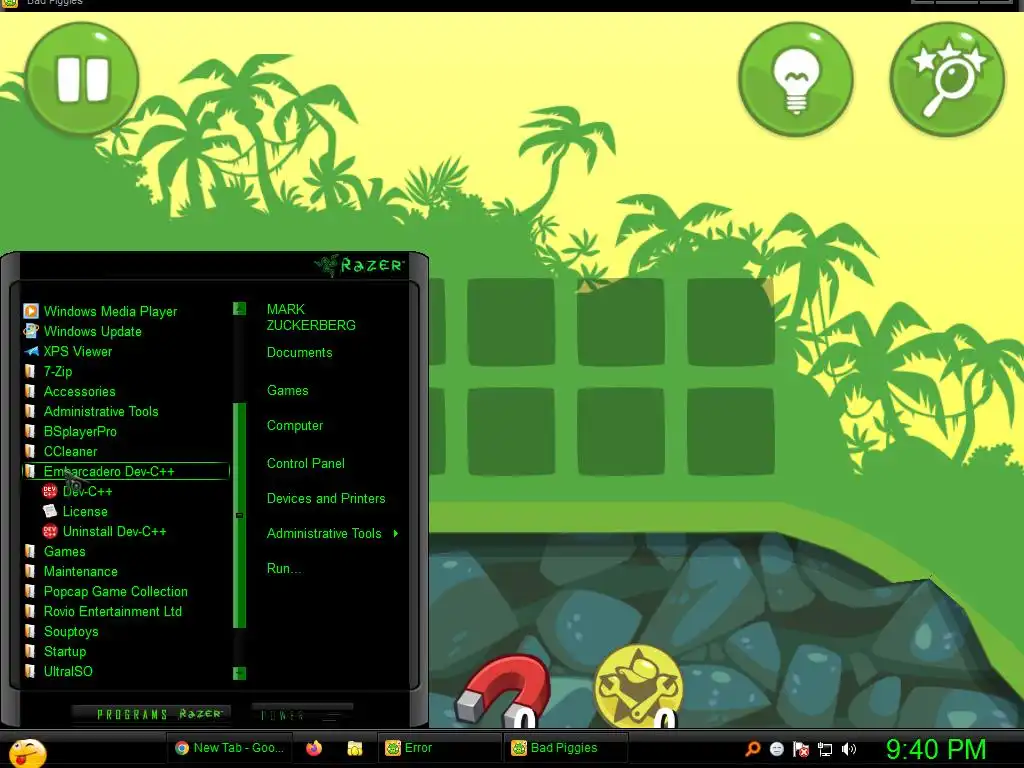Open the network tray icon
The height and width of the screenshot is (768, 1024).
tap(825, 749)
